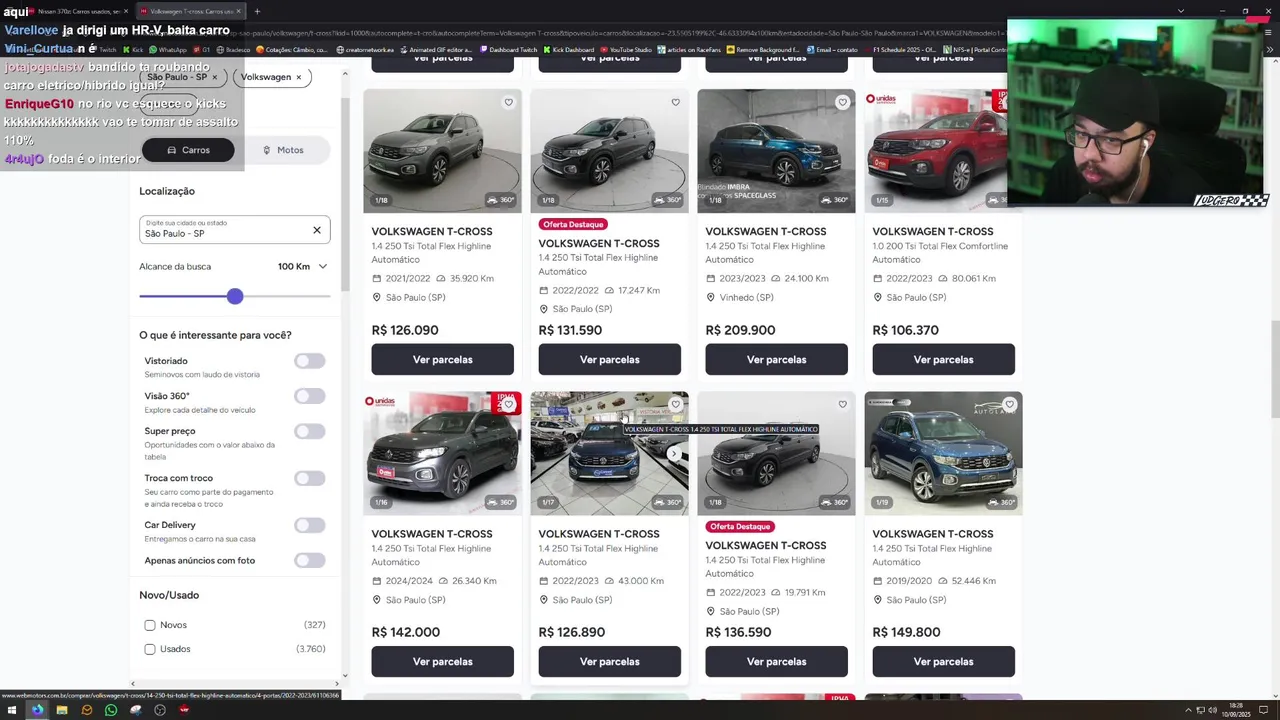Open the Windows Start menu

pos(13,710)
